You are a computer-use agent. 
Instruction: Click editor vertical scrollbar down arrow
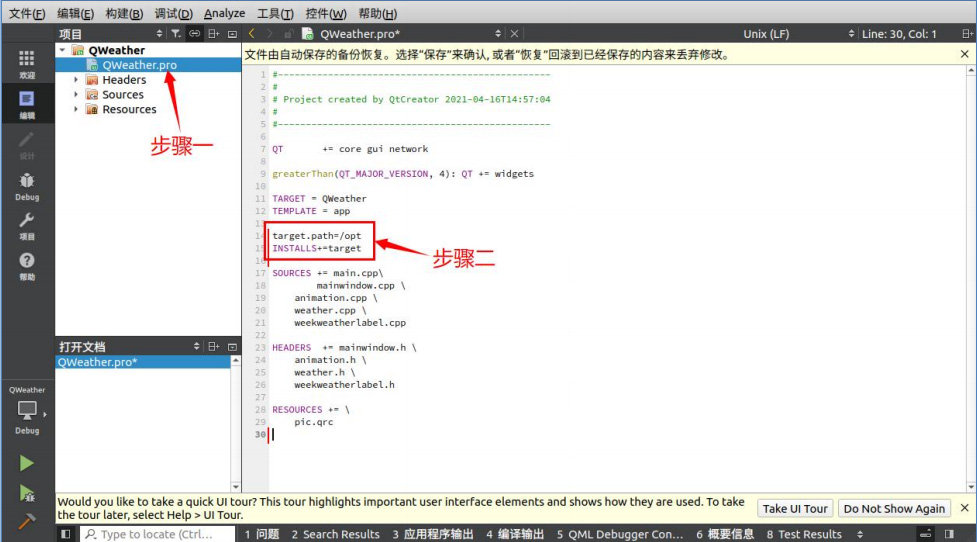[971, 487]
